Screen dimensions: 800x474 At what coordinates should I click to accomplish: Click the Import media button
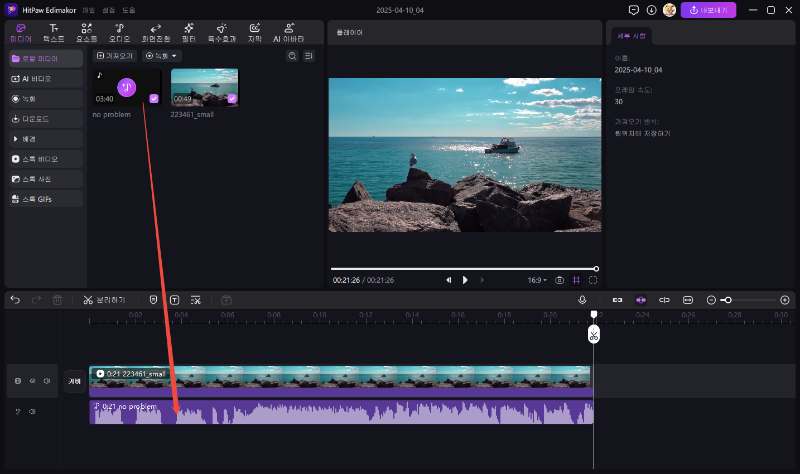(x=115, y=56)
